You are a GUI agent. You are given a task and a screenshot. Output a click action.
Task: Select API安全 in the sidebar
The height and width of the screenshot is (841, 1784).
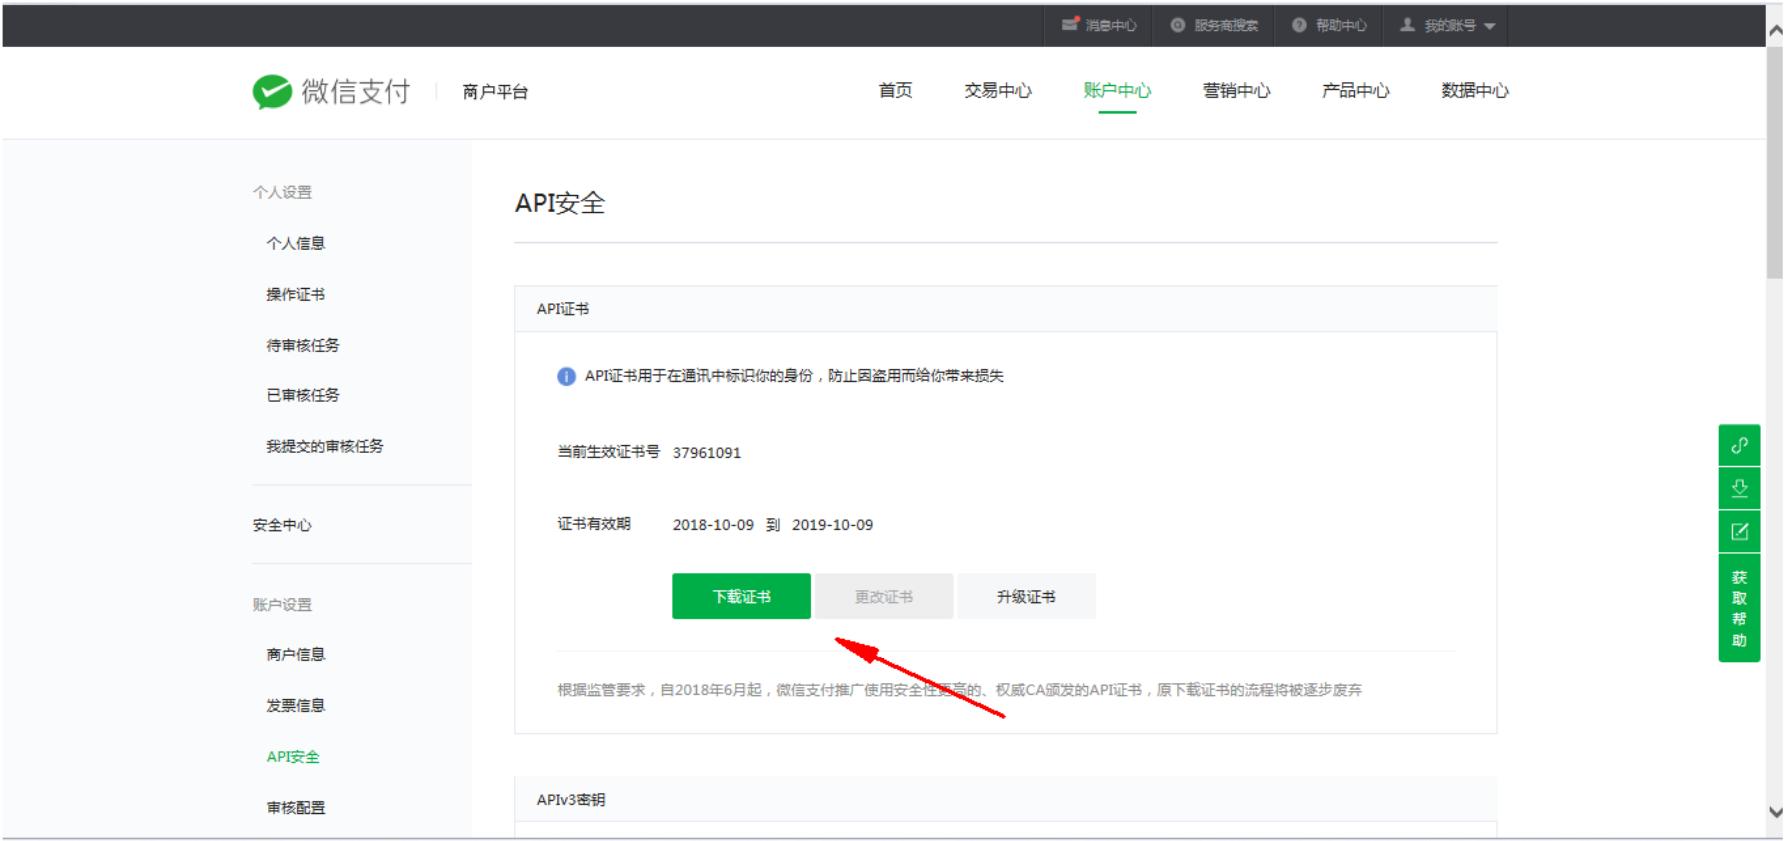[x=293, y=757]
